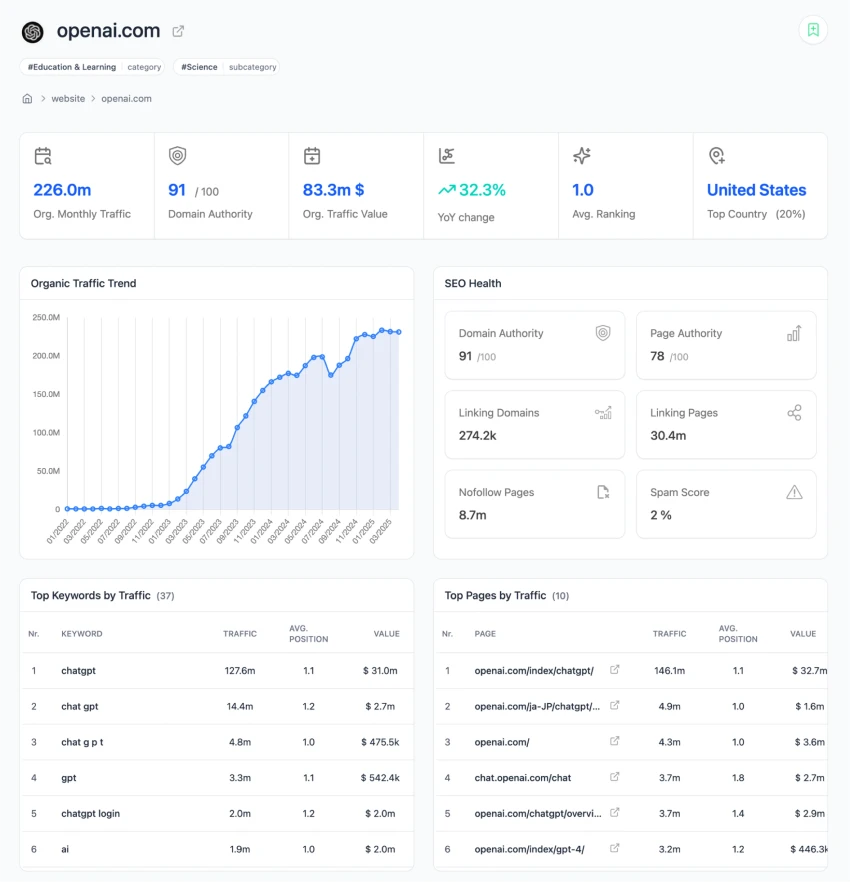Click the Linking Domains icon

(x=603, y=413)
